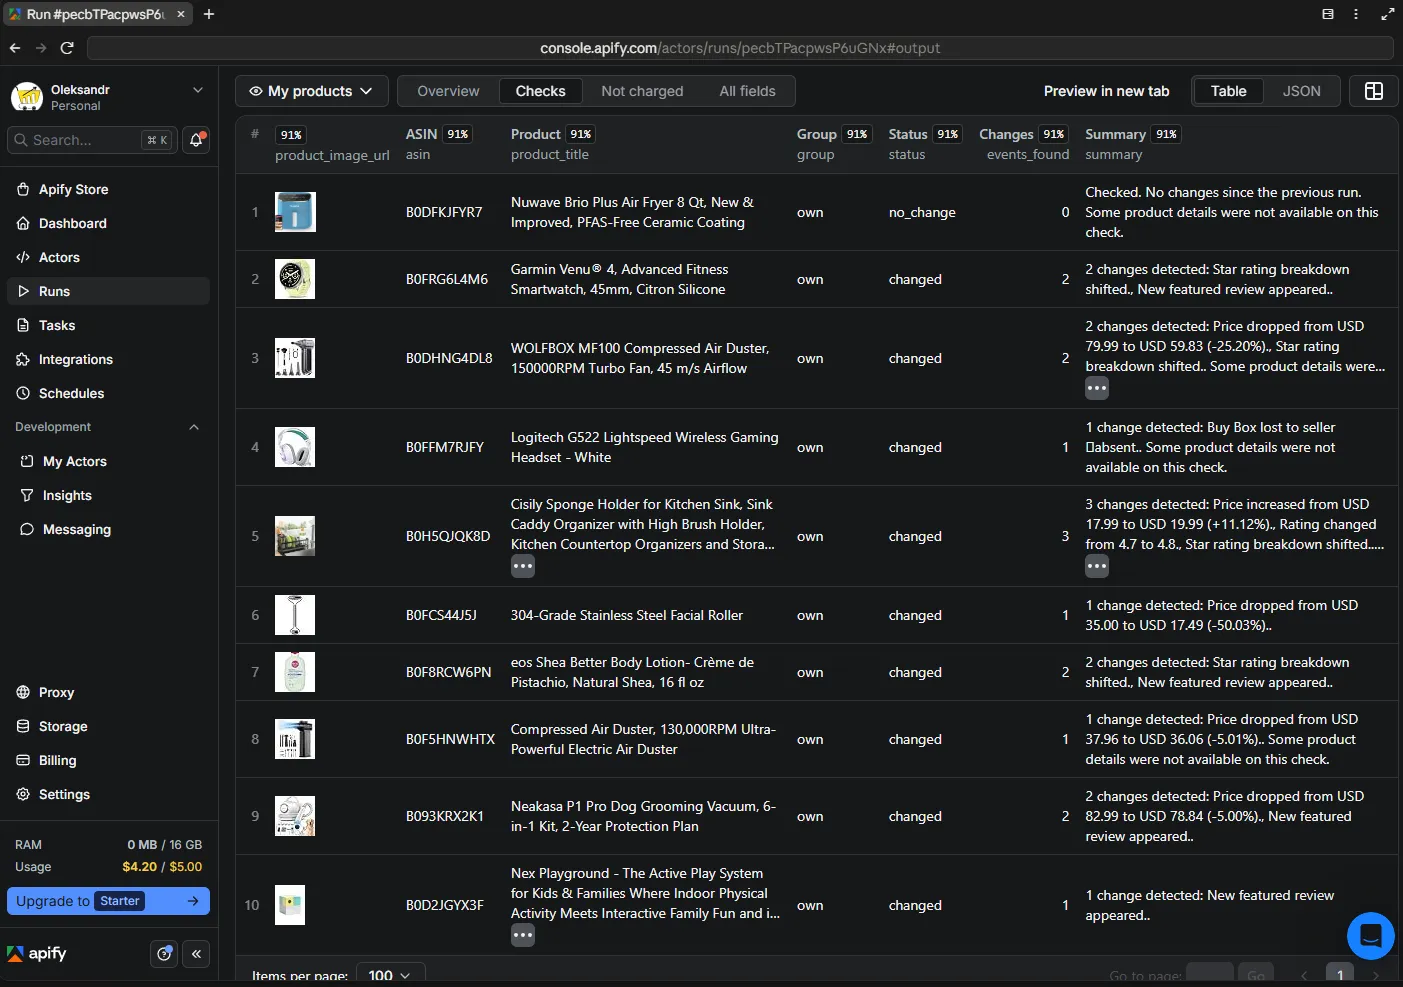This screenshot has height=987, width=1403.
Task: Reload the browser page
Action: point(67,48)
